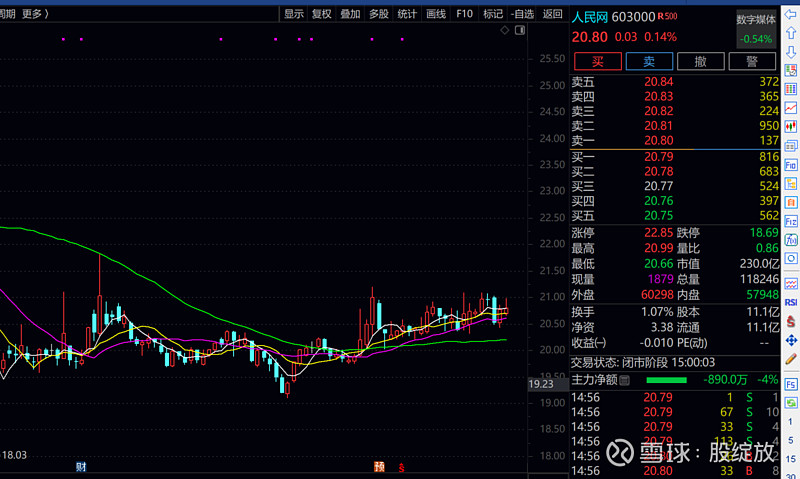Open the 标记 menu
This screenshot has width=800, height=479.
tap(493, 14)
